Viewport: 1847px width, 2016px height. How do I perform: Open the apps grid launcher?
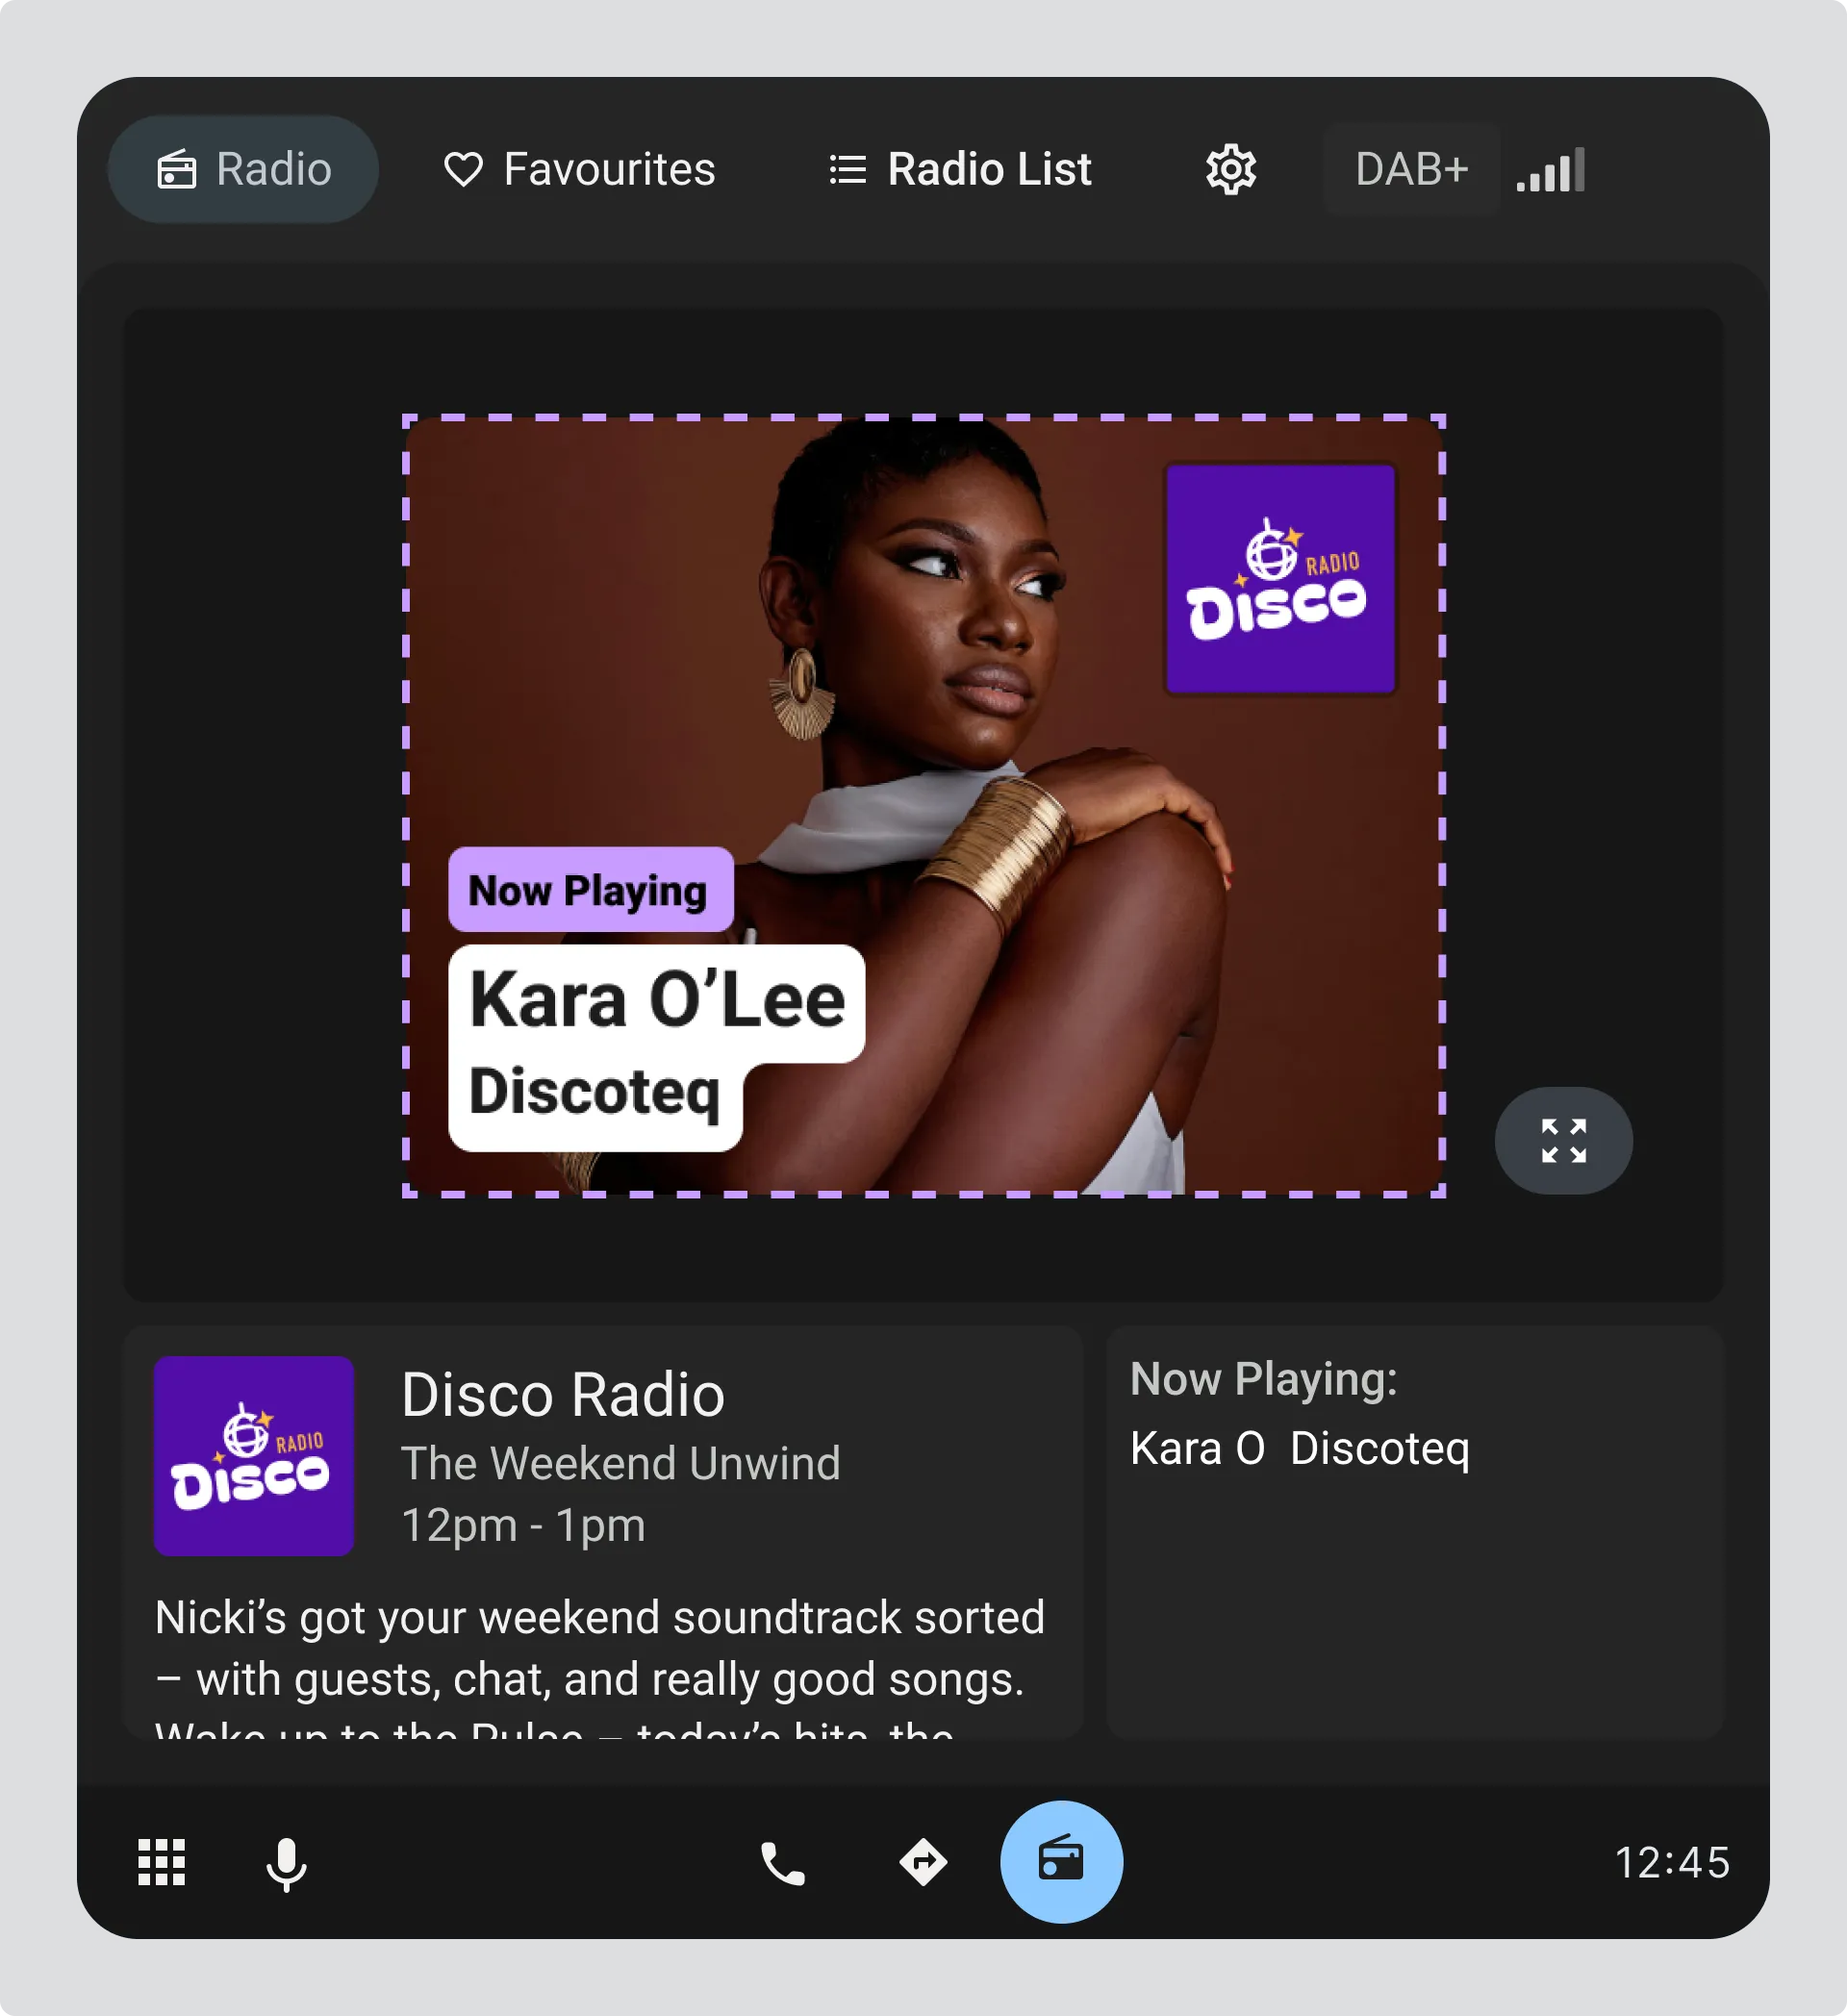[162, 1862]
